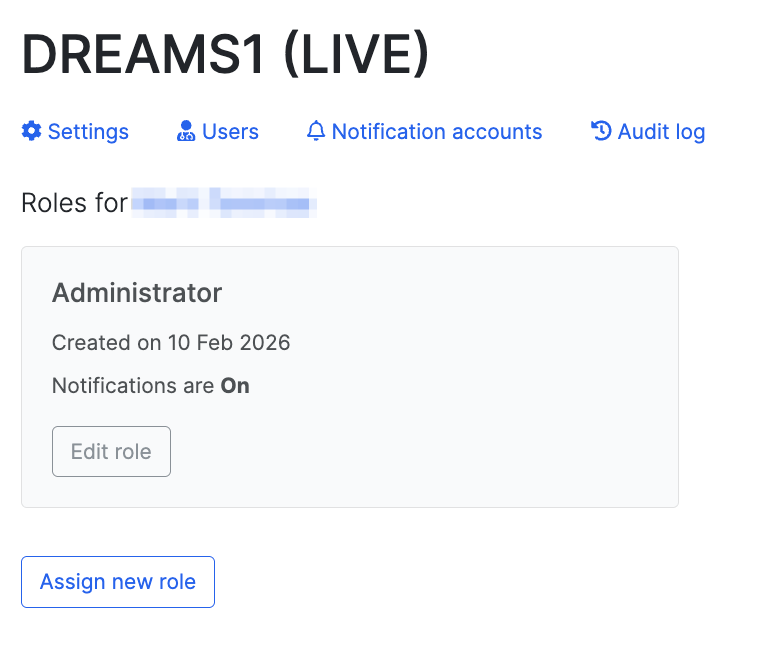
Task: Click the bold On notification status
Action: click(235, 386)
